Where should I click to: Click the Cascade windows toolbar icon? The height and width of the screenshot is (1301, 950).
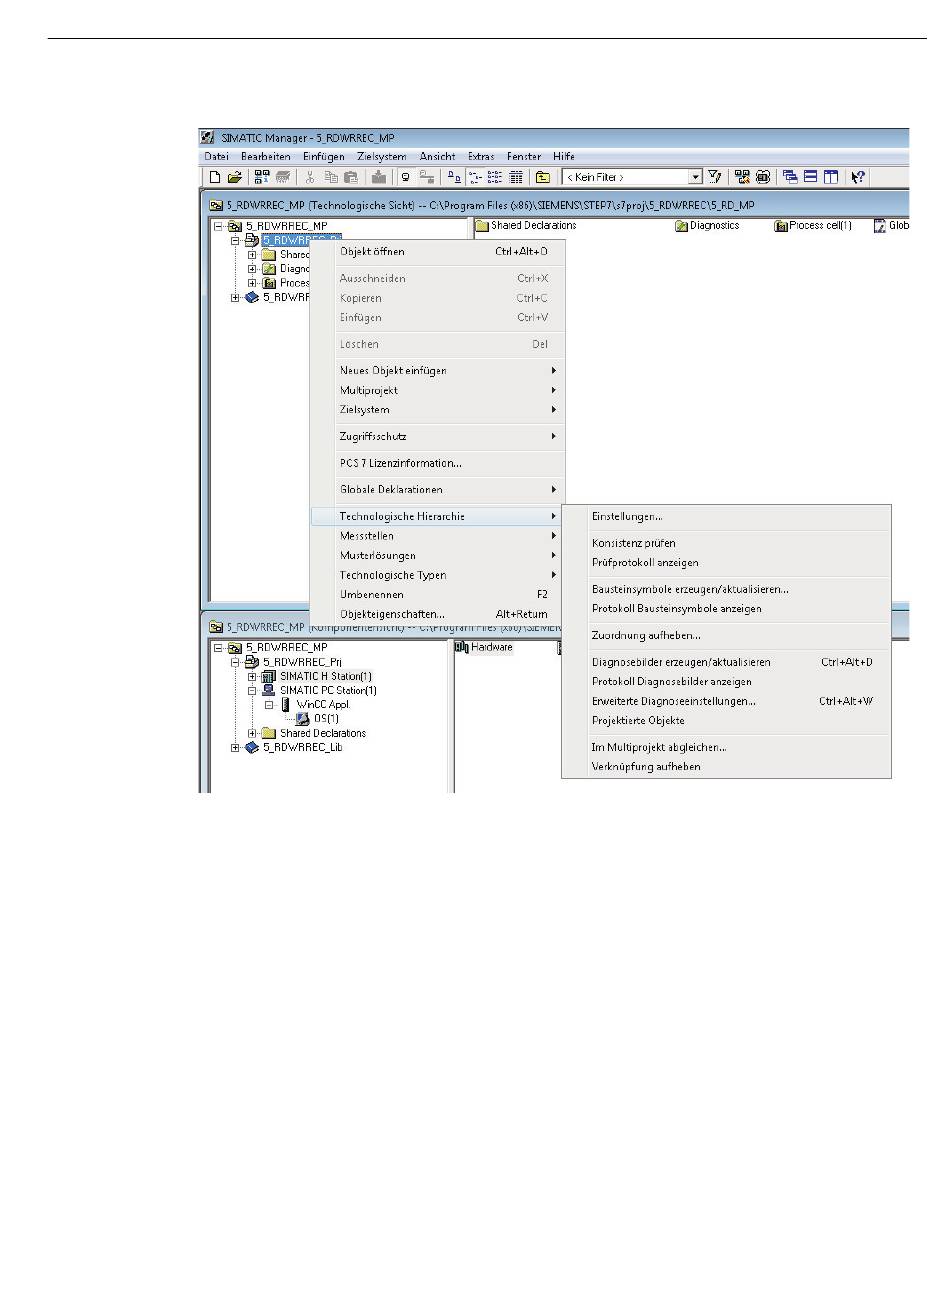[790, 177]
